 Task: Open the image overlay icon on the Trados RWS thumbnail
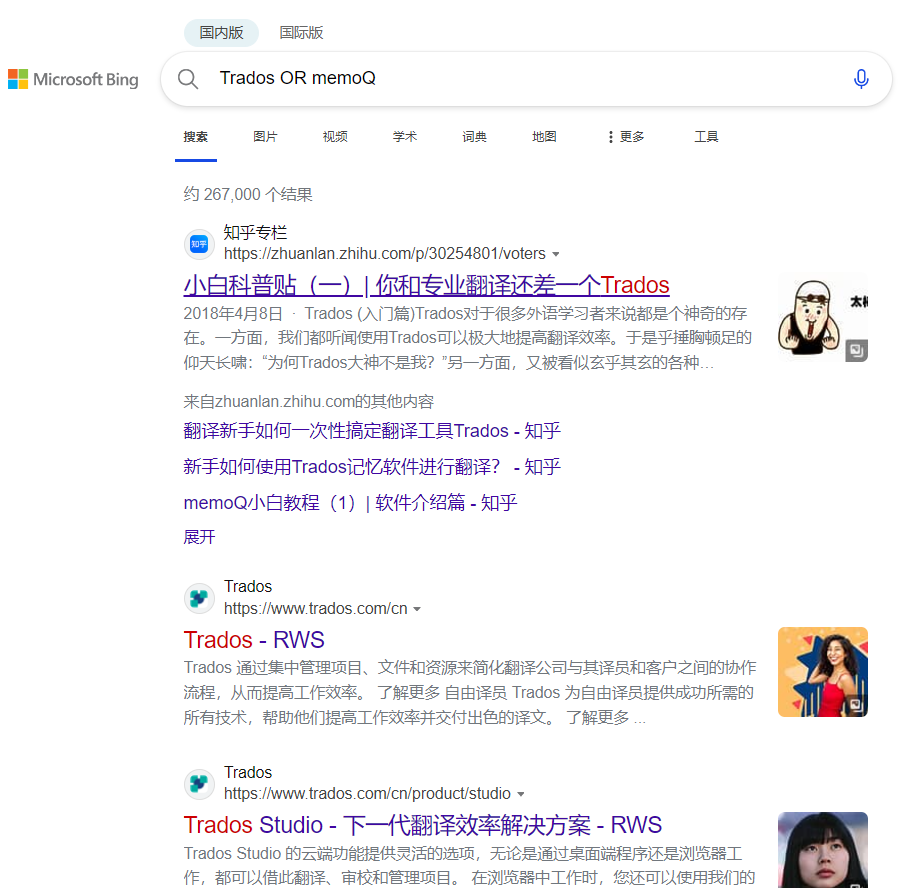pos(856,704)
